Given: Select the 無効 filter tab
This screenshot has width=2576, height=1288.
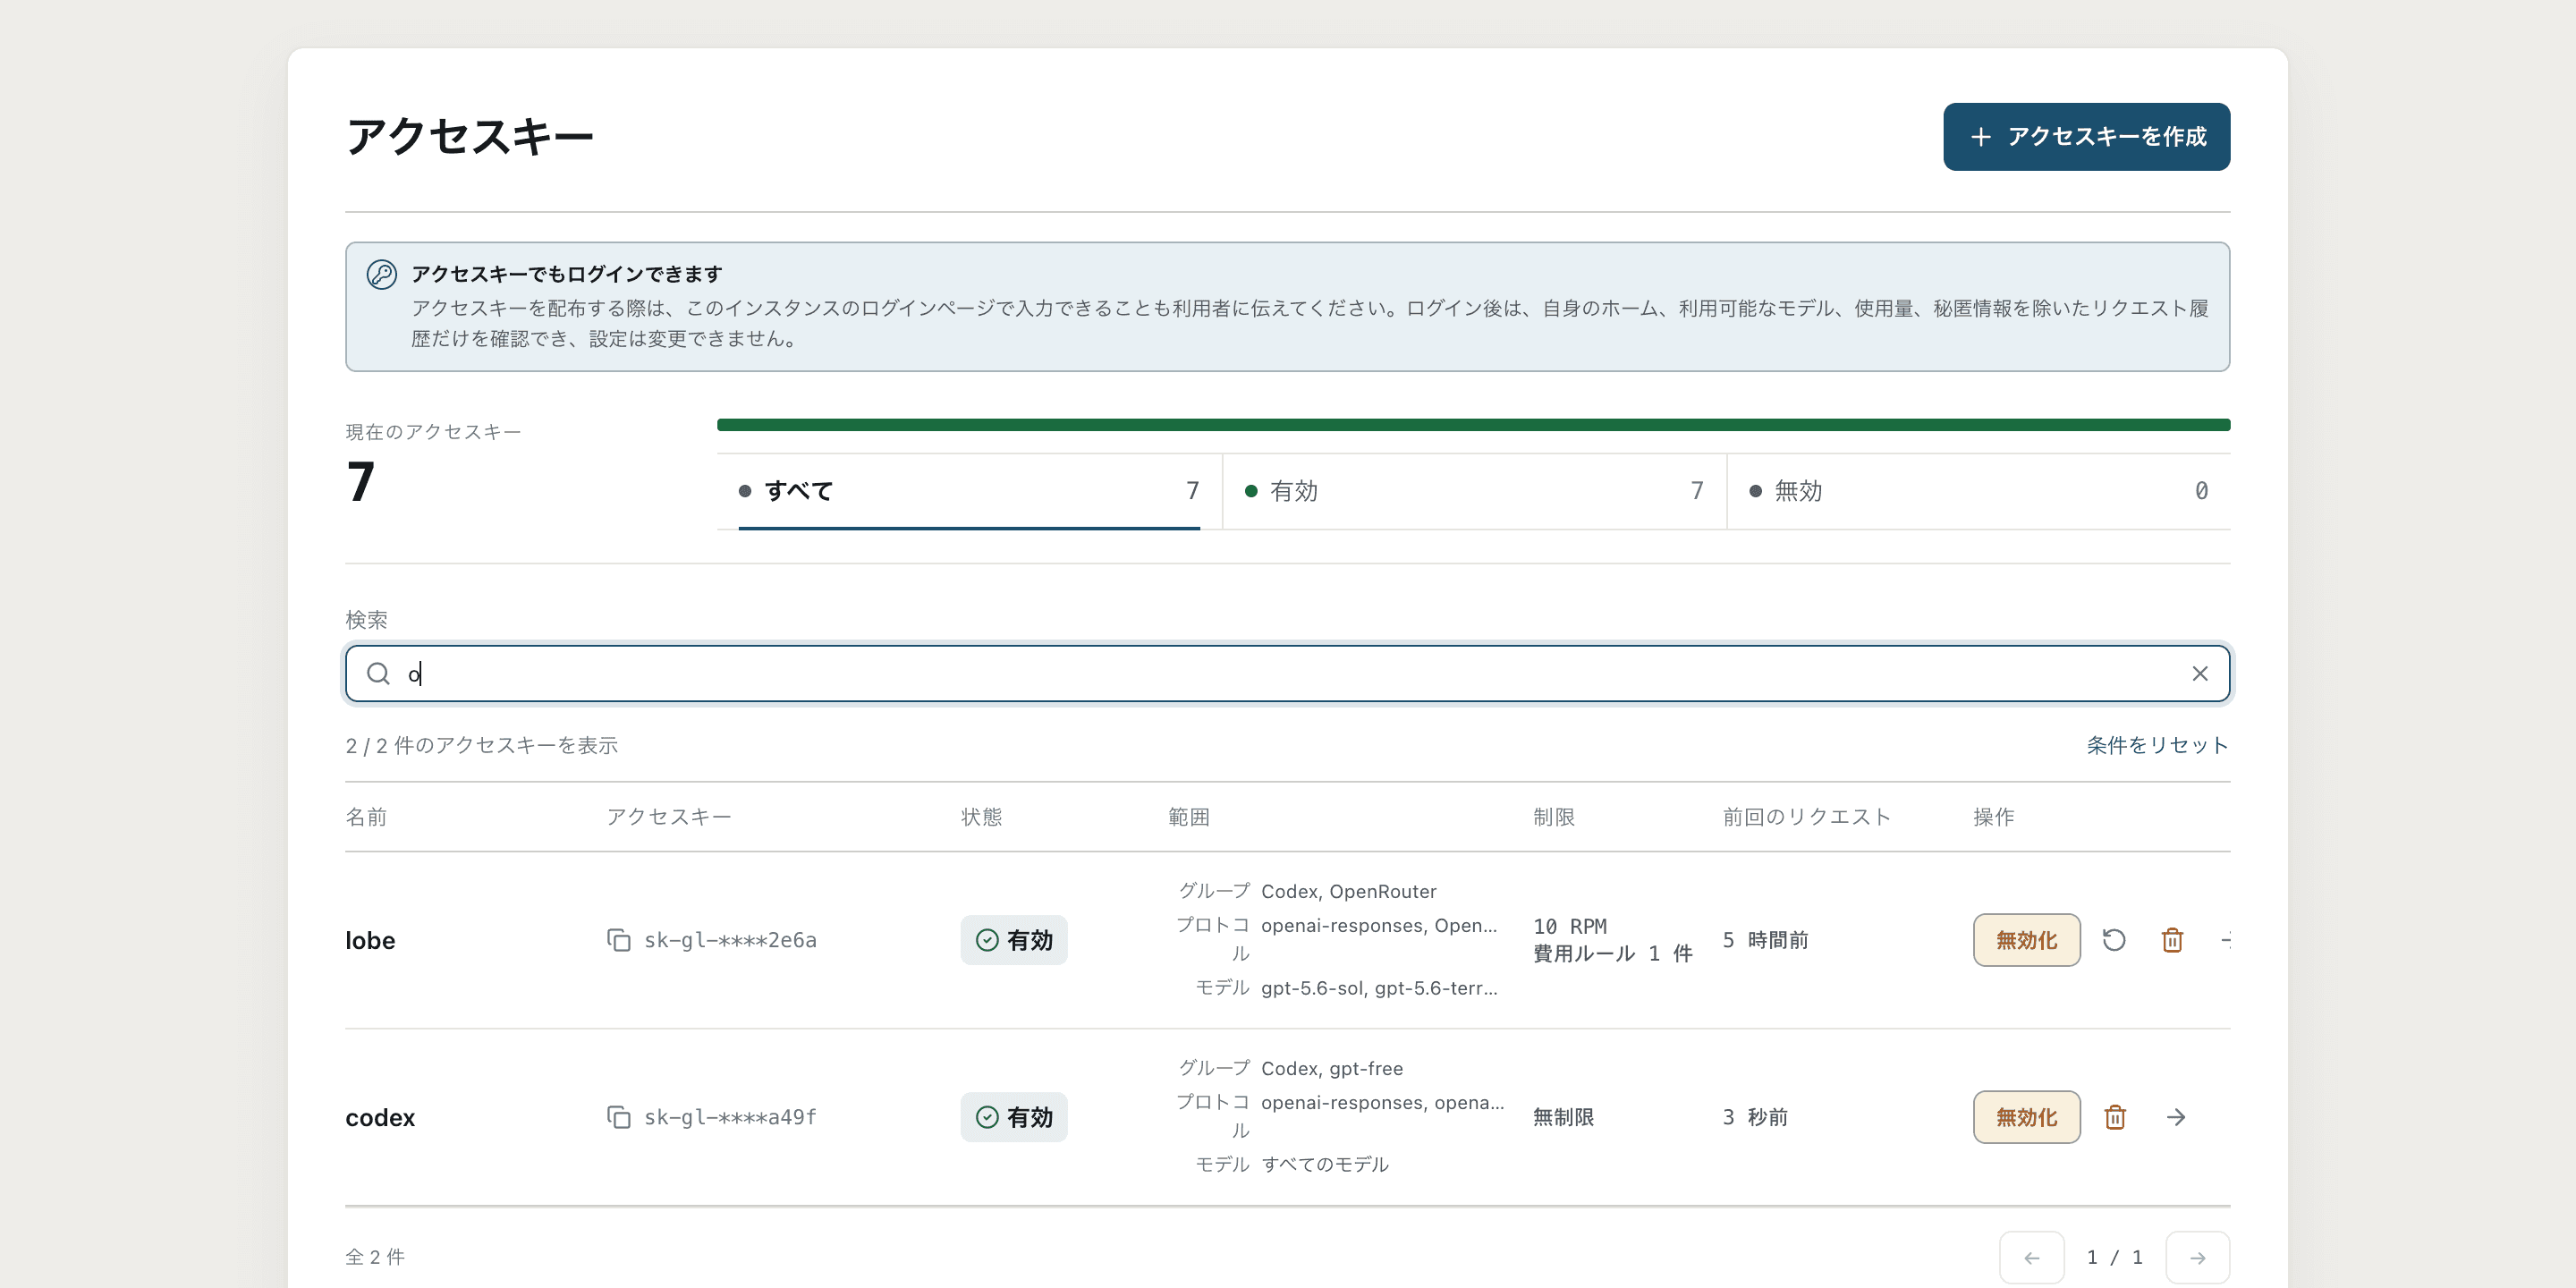Looking at the screenshot, I should (1978, 491).
